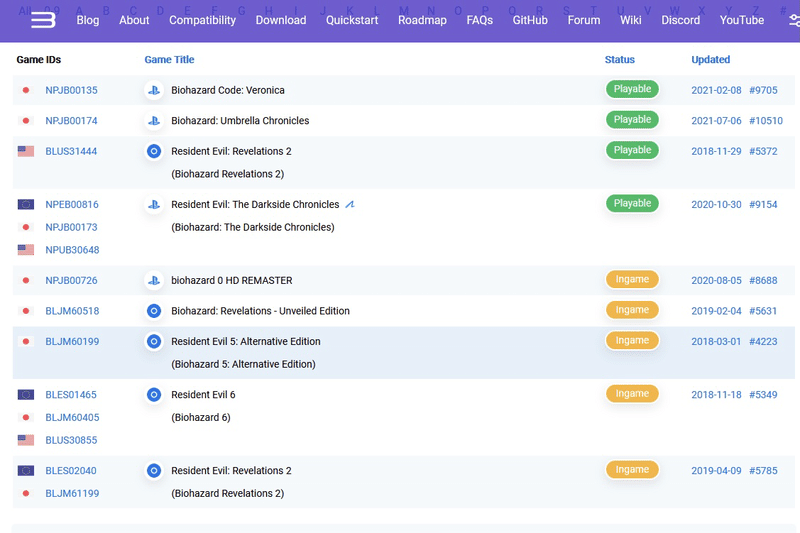This screenshot has height=533, width=800.
Task: Click Playable badge for Biohazard Code: Veronica
Action: [632, 89]
